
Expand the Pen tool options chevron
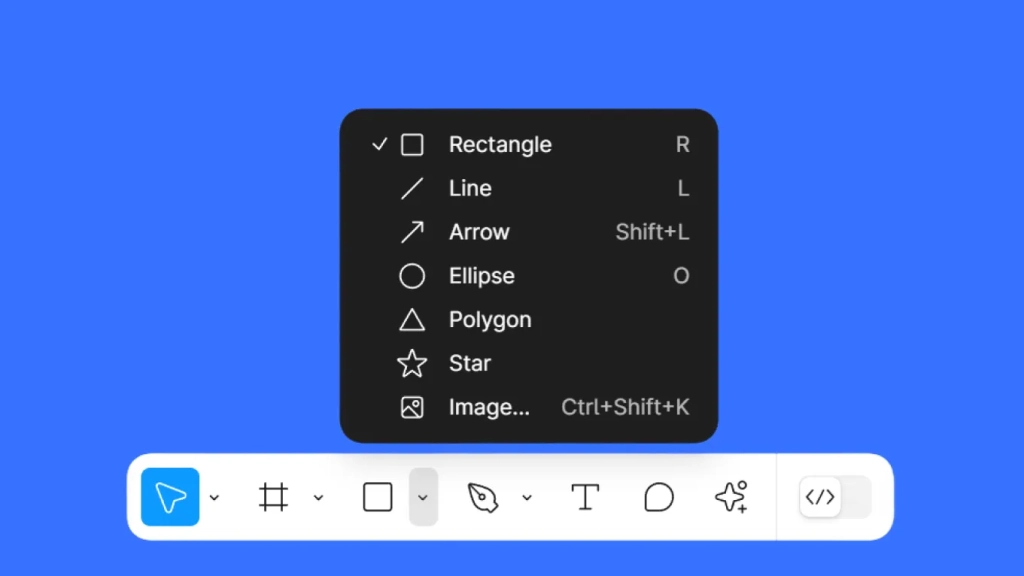tap(527, 498)
